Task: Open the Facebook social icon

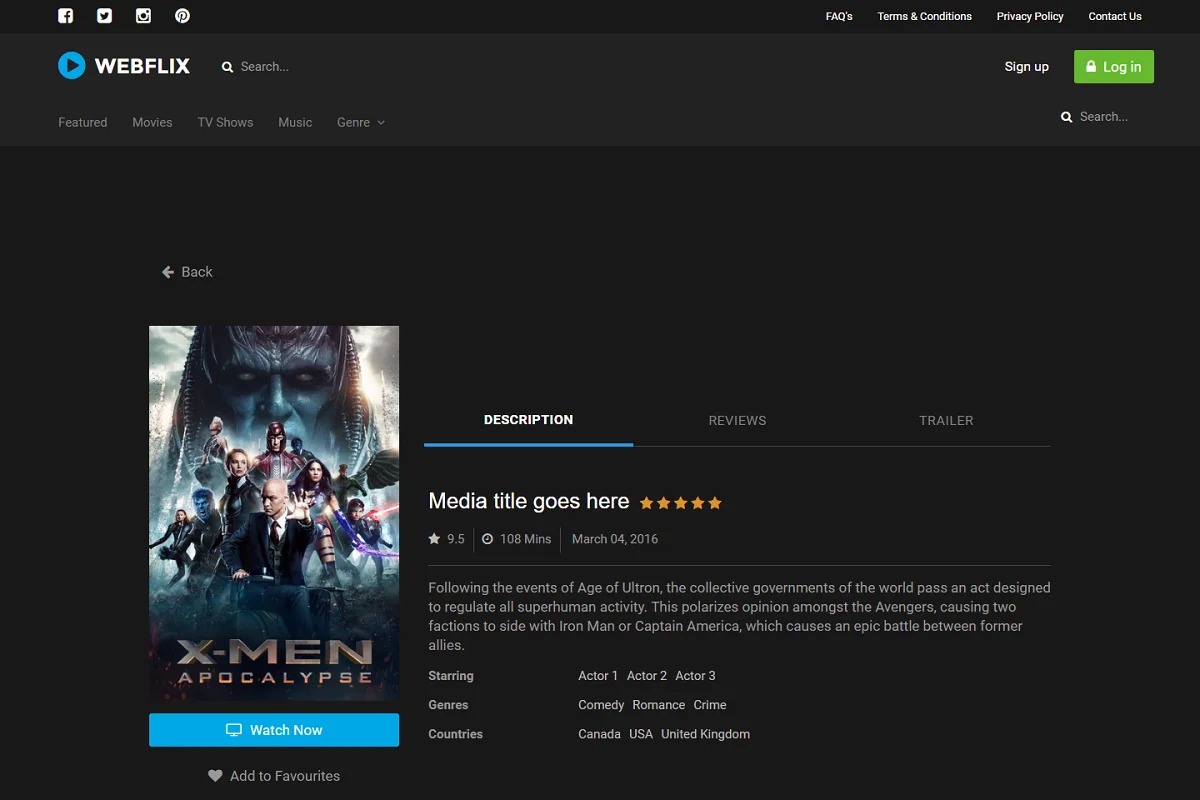Action: (x=66, y=16)
